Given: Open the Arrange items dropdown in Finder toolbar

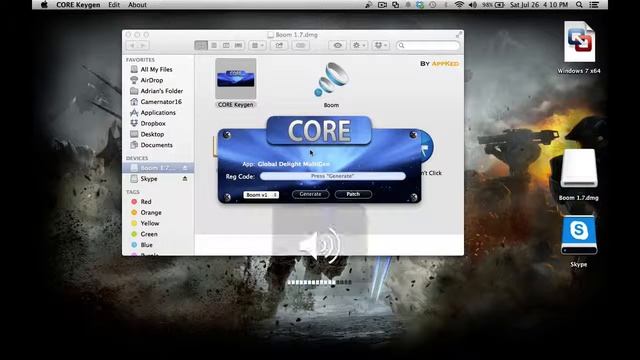Looking at the screenshot, I should click(258, 45).
